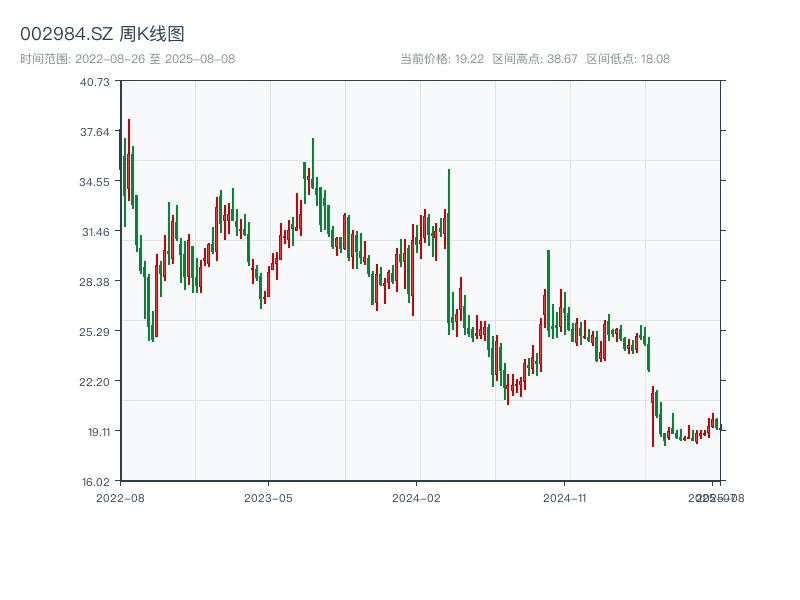
Task: Click the 2023-05 x-axis label
Action: click(x=268, y=497)
